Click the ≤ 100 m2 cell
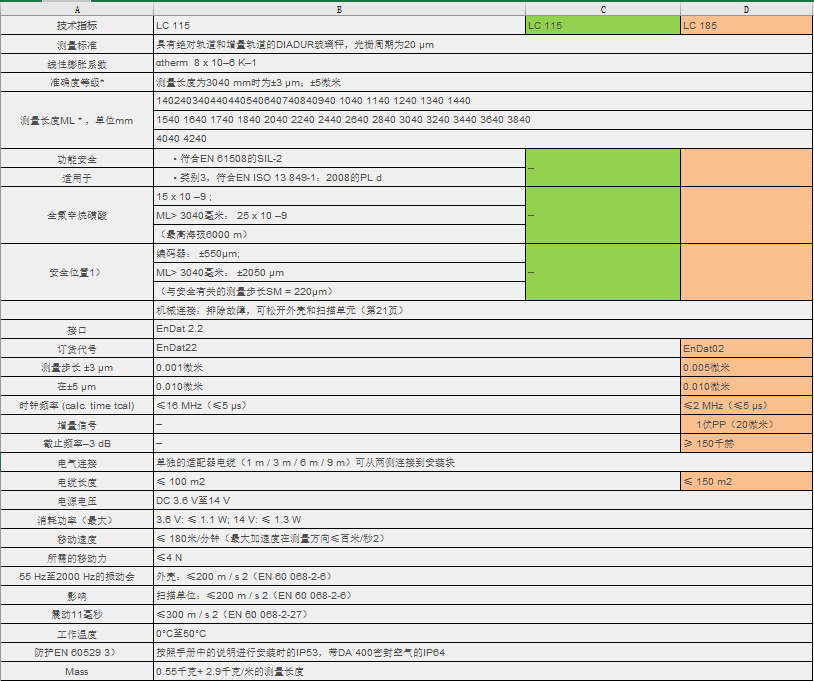814x681 pixels. [417, 481]
